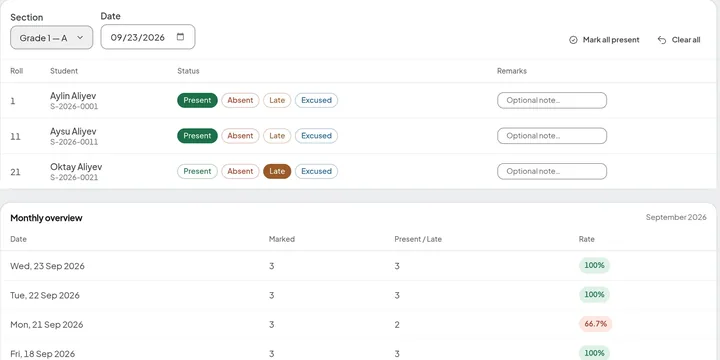Click the Remarks column header
Screen dimensions: 720x360
pos(512,71)
